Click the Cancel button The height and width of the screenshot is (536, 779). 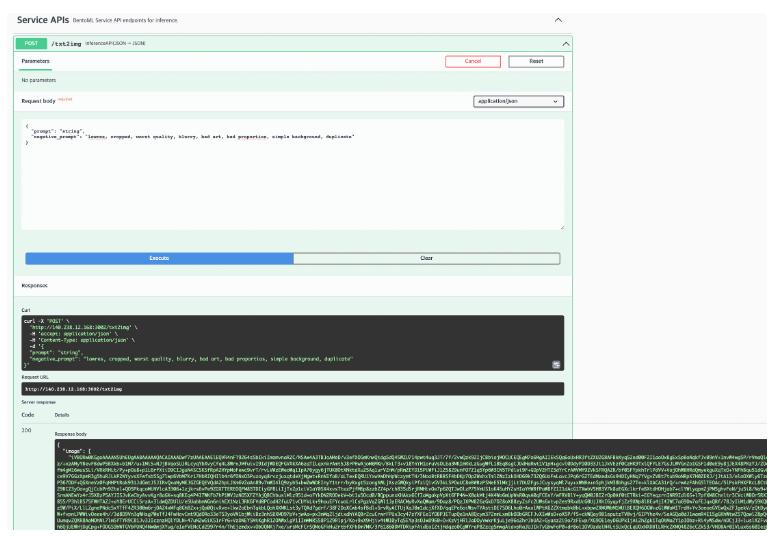(x=472, y=62)
